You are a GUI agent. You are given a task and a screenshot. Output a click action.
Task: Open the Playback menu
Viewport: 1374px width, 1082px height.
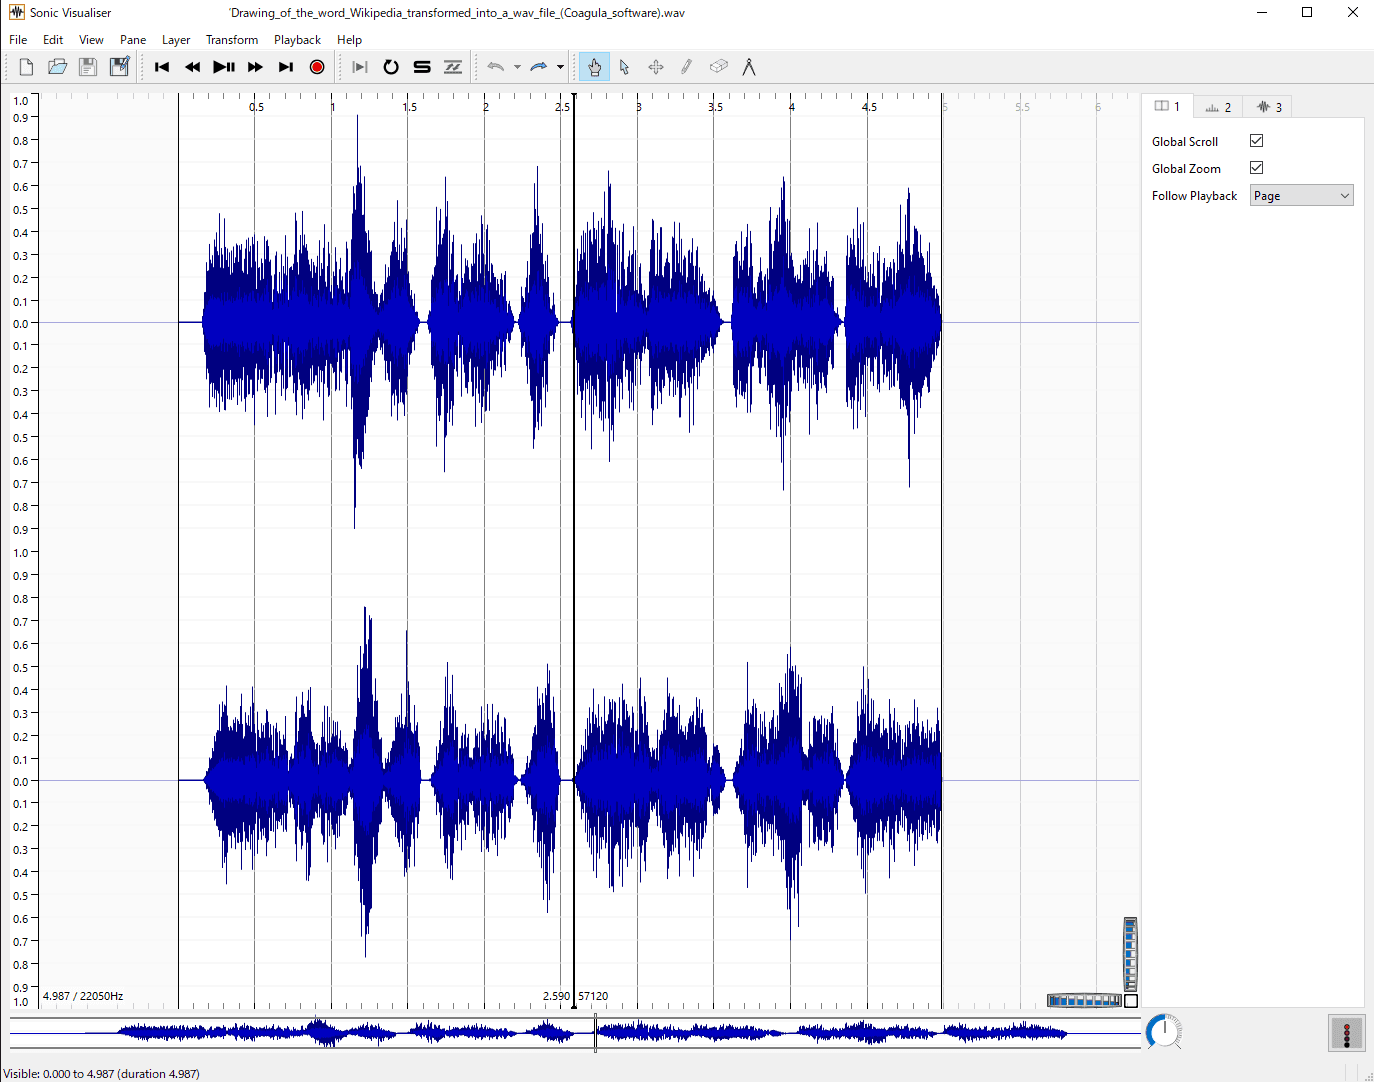pos(297,40)
